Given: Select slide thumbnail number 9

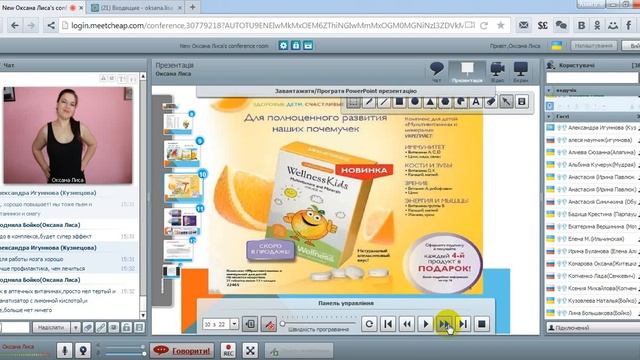Looking at the screenshot, I should [182, 153].
